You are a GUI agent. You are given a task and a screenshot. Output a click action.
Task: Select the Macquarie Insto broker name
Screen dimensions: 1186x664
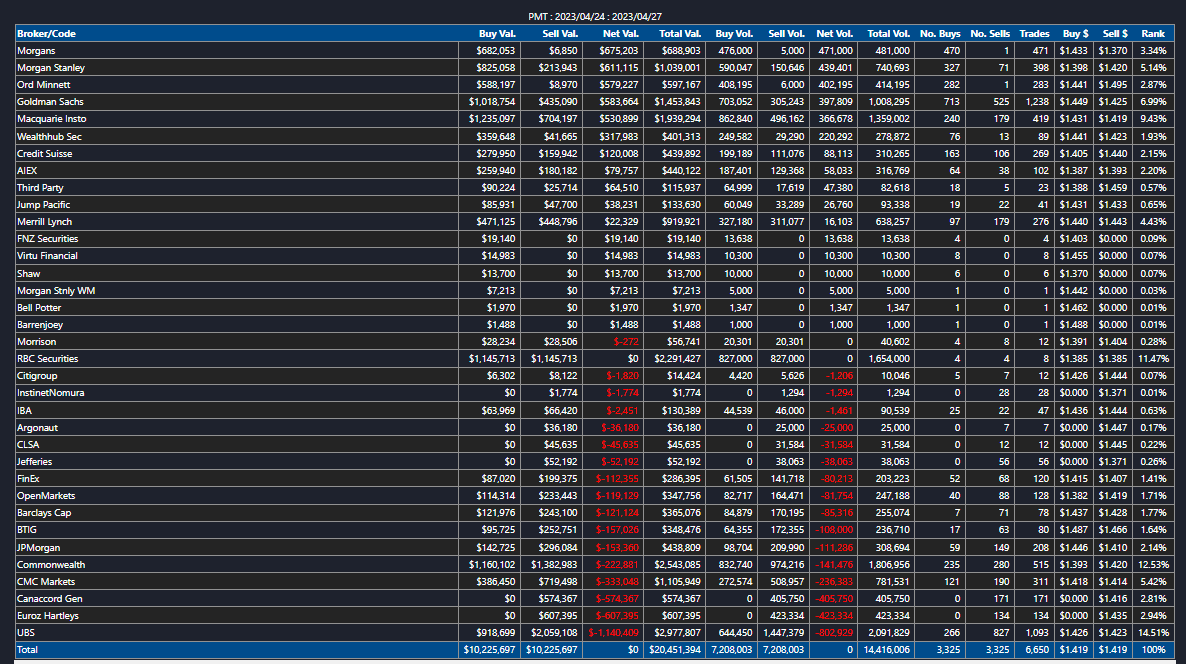[x=51, y=119]
